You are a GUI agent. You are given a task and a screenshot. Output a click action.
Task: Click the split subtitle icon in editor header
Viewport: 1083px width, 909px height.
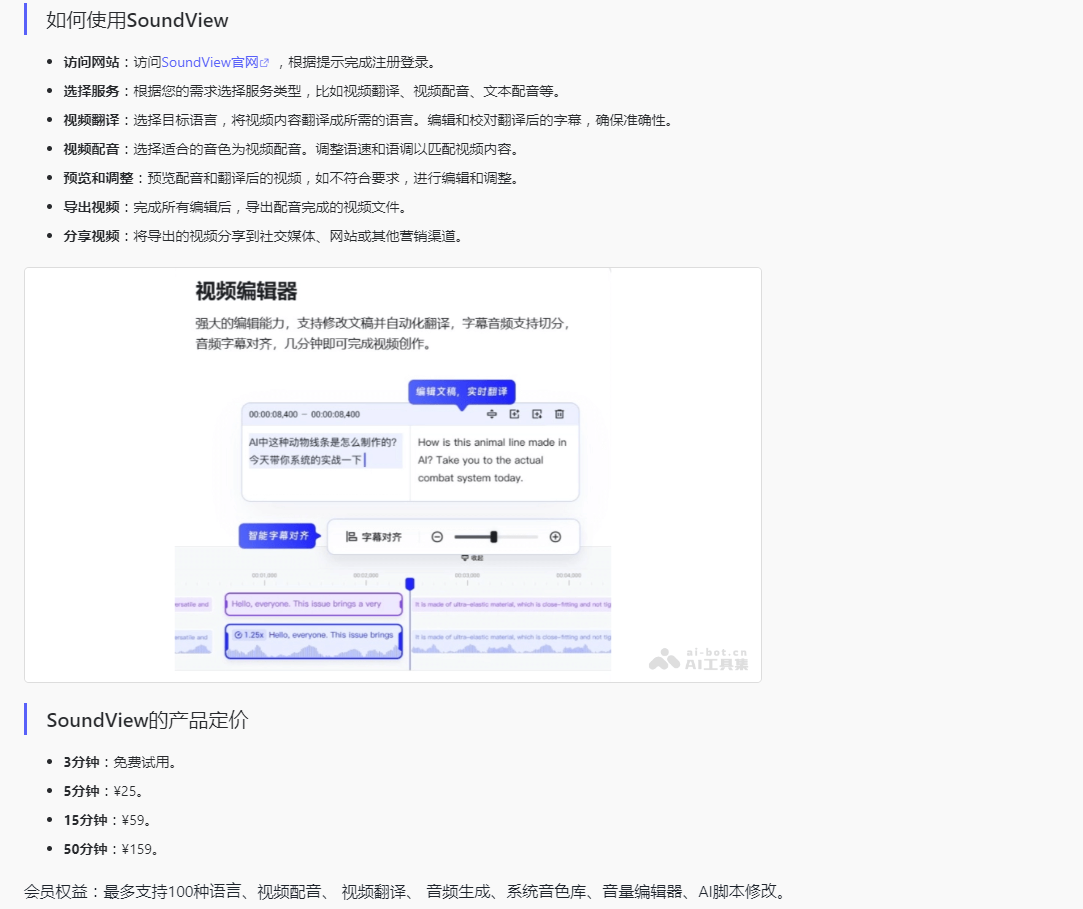[x=492, y=414]
